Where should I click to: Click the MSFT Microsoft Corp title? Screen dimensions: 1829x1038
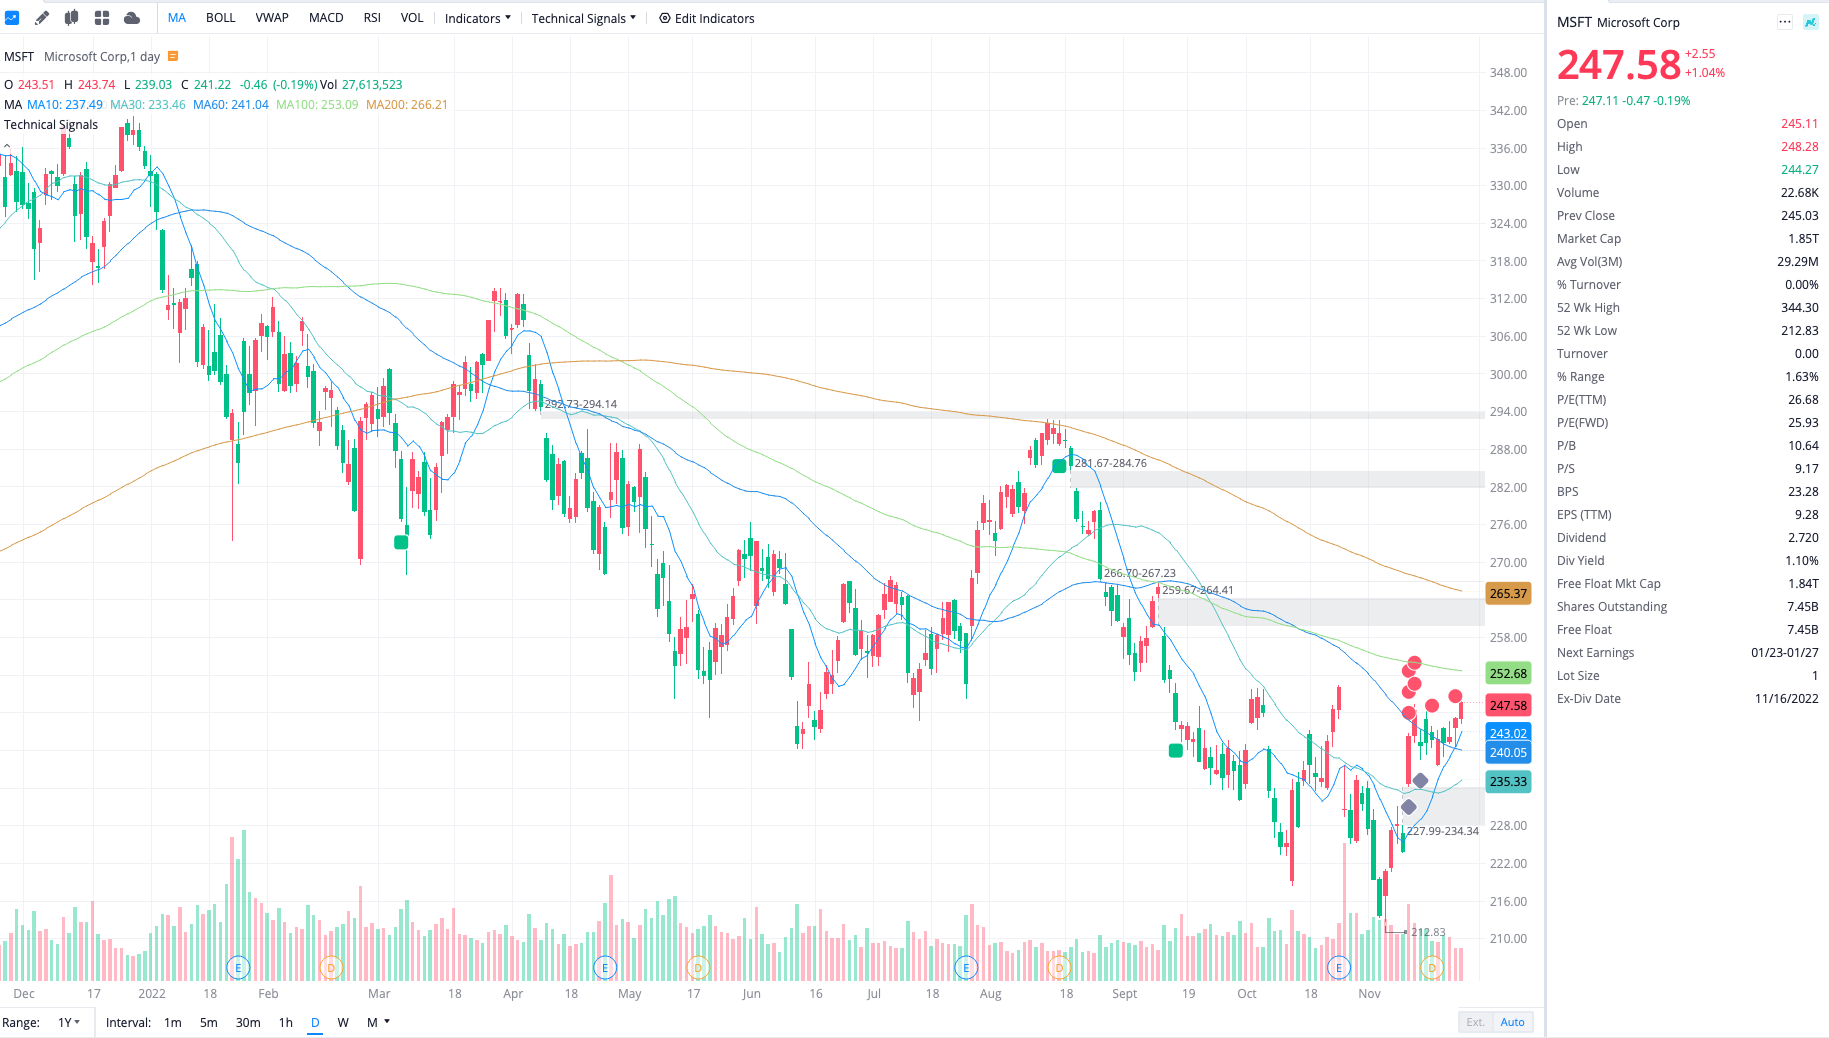1619,22
